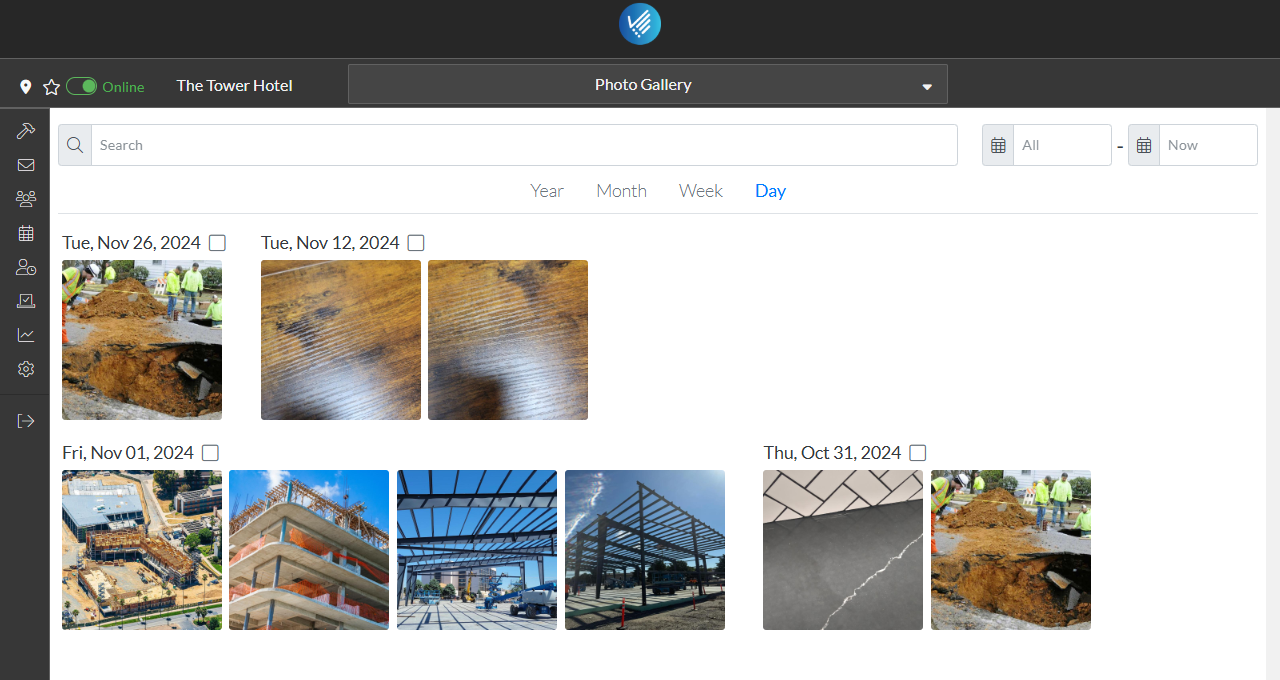Click the logout arrow sidebar icon
This screenshot has width=1280, height=680.
click(26, 421)
